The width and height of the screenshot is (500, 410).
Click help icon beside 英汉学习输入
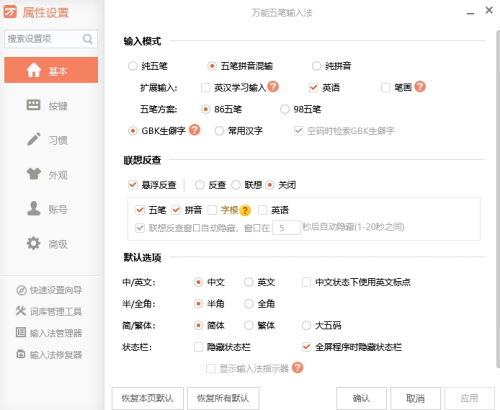pos(273,87)
